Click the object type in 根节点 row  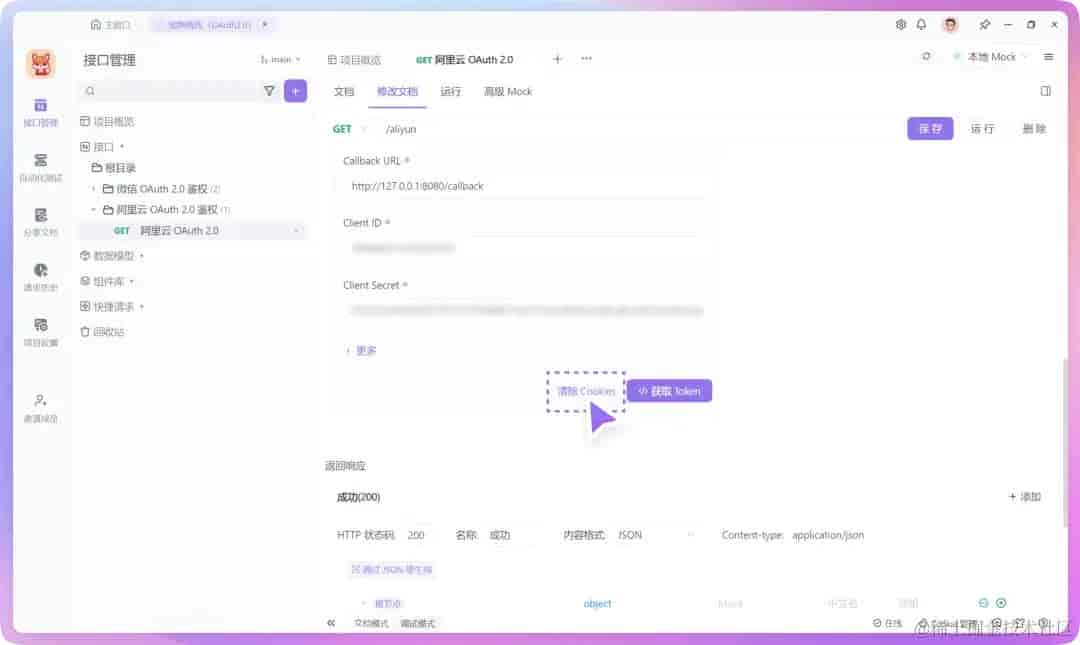597,604
